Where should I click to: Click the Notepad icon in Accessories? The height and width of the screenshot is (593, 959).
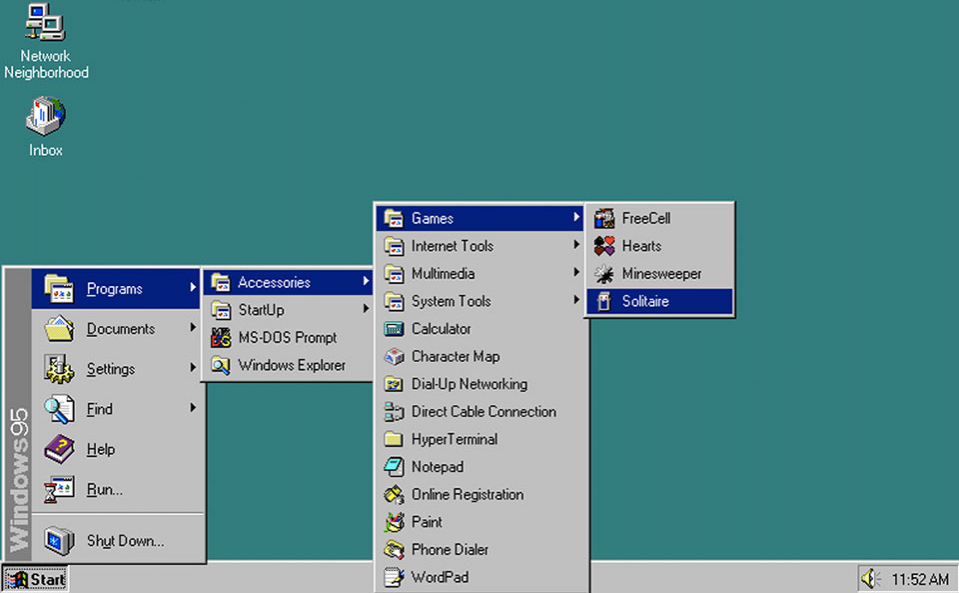(394, 467)
